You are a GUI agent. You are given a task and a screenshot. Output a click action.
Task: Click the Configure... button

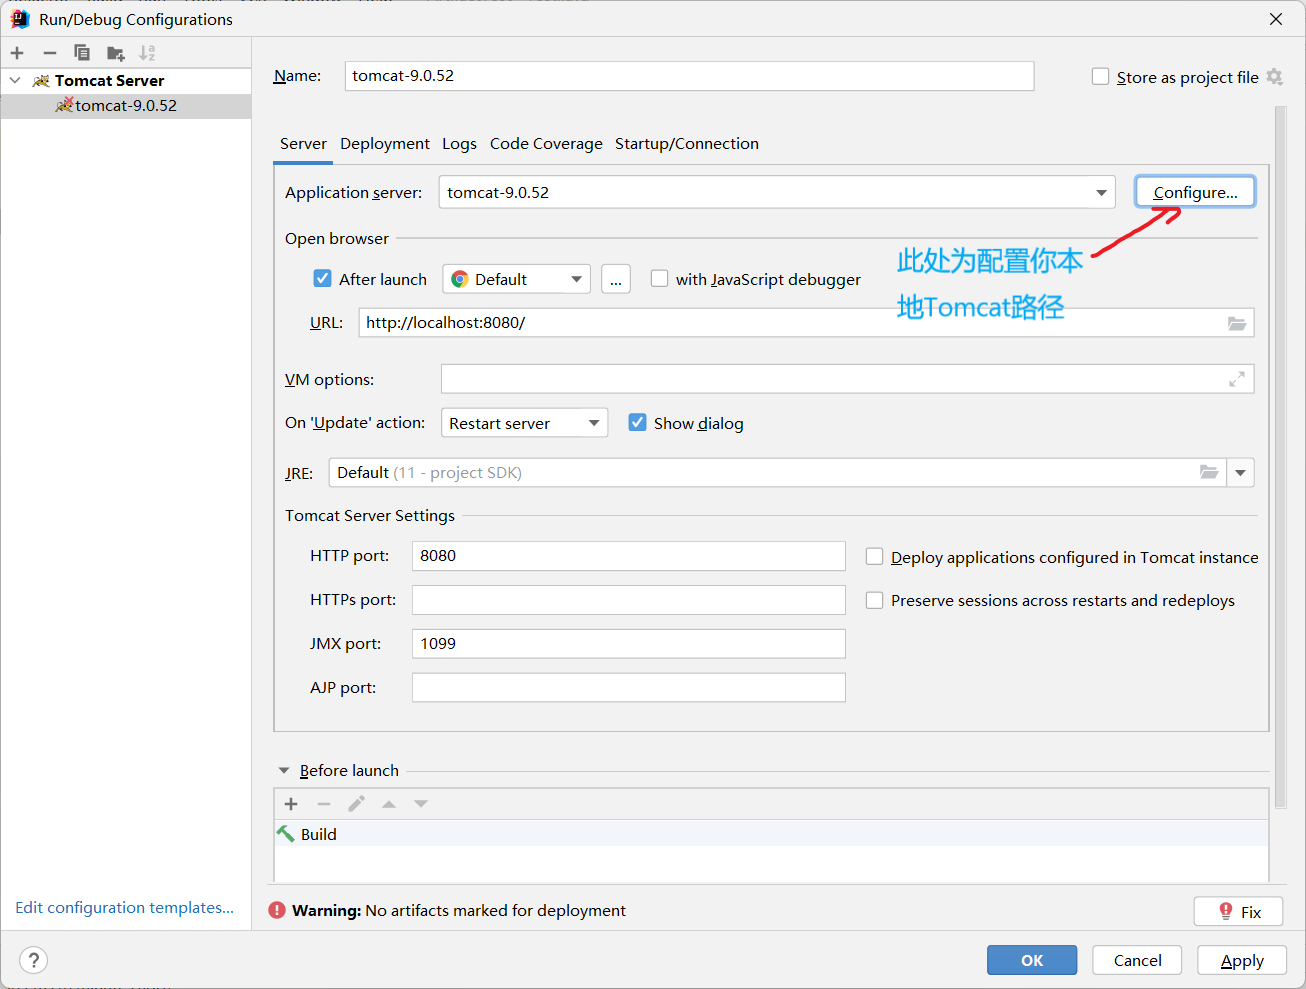1195,192
